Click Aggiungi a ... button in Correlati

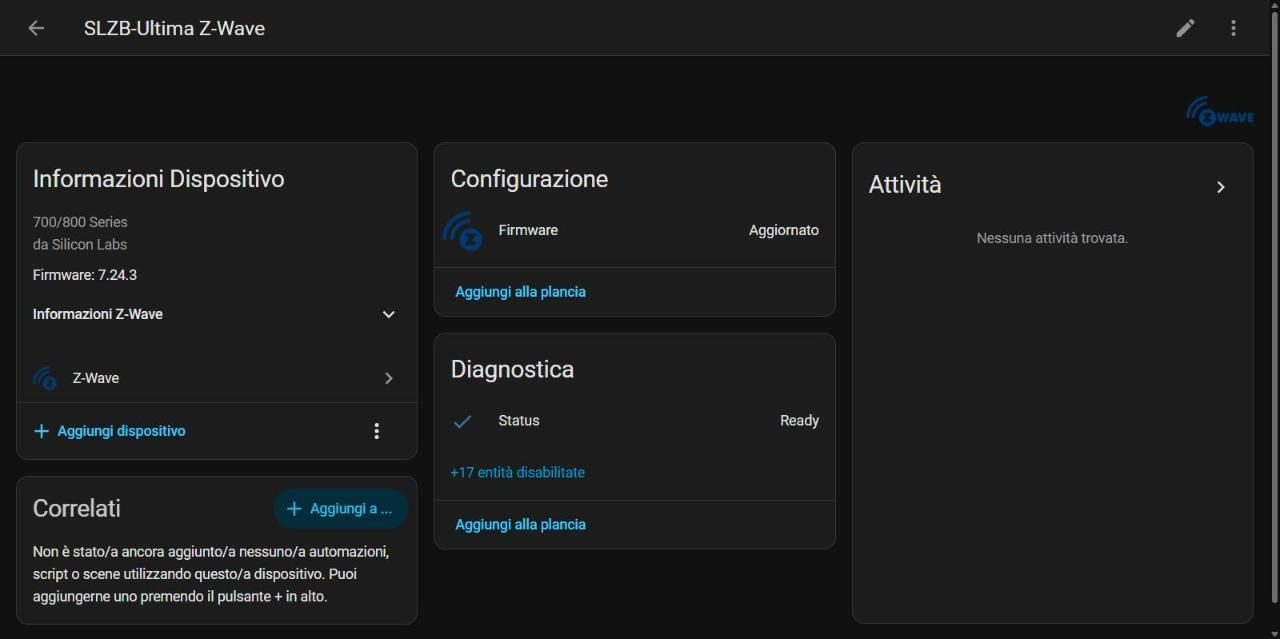(x=340, y=509)
